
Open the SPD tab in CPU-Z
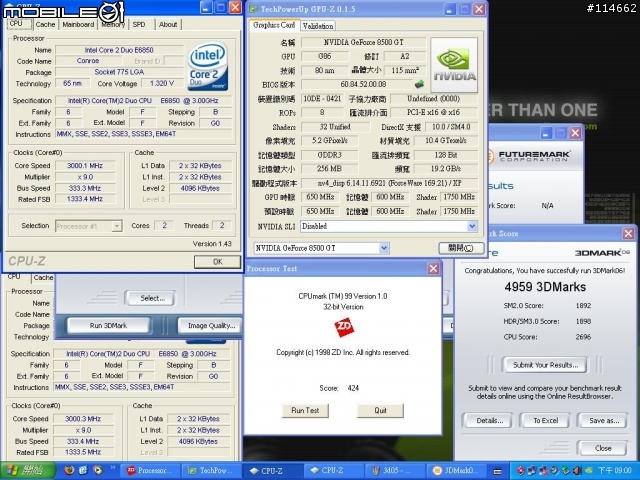click(139, 24)
